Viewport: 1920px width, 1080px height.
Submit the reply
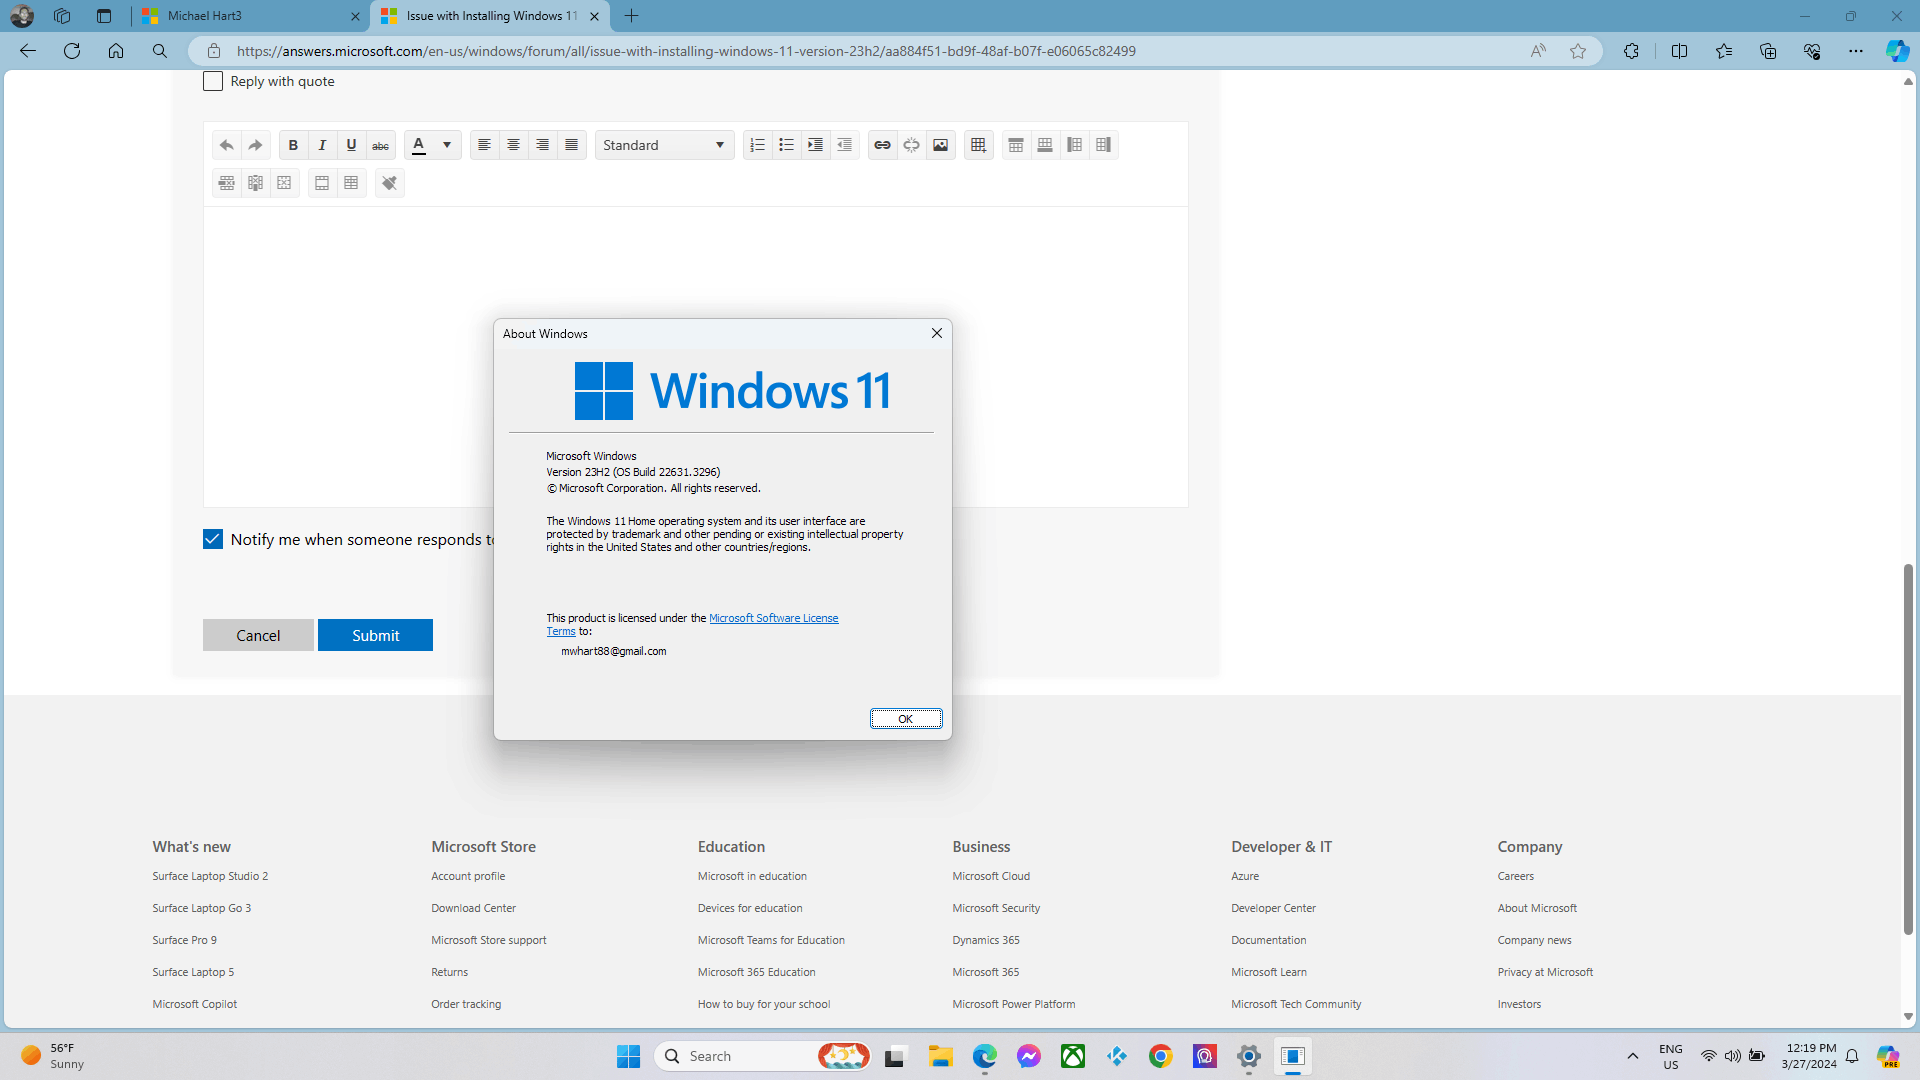(x=375, y=635)
